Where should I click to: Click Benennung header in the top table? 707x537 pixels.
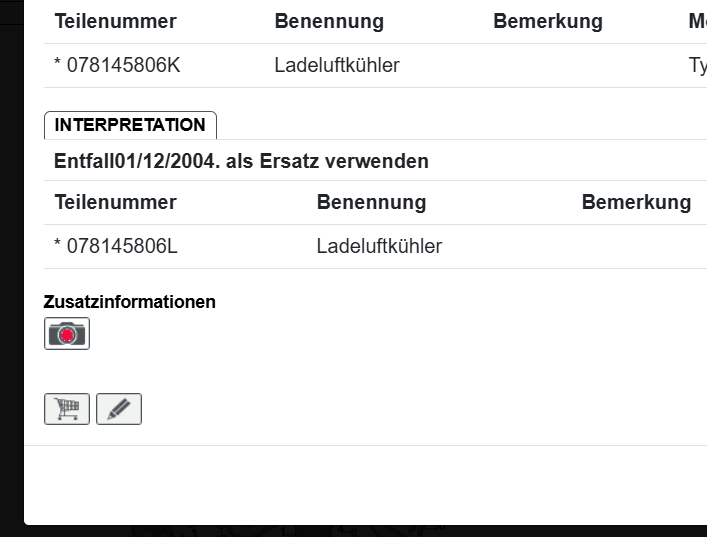[329, 22]
